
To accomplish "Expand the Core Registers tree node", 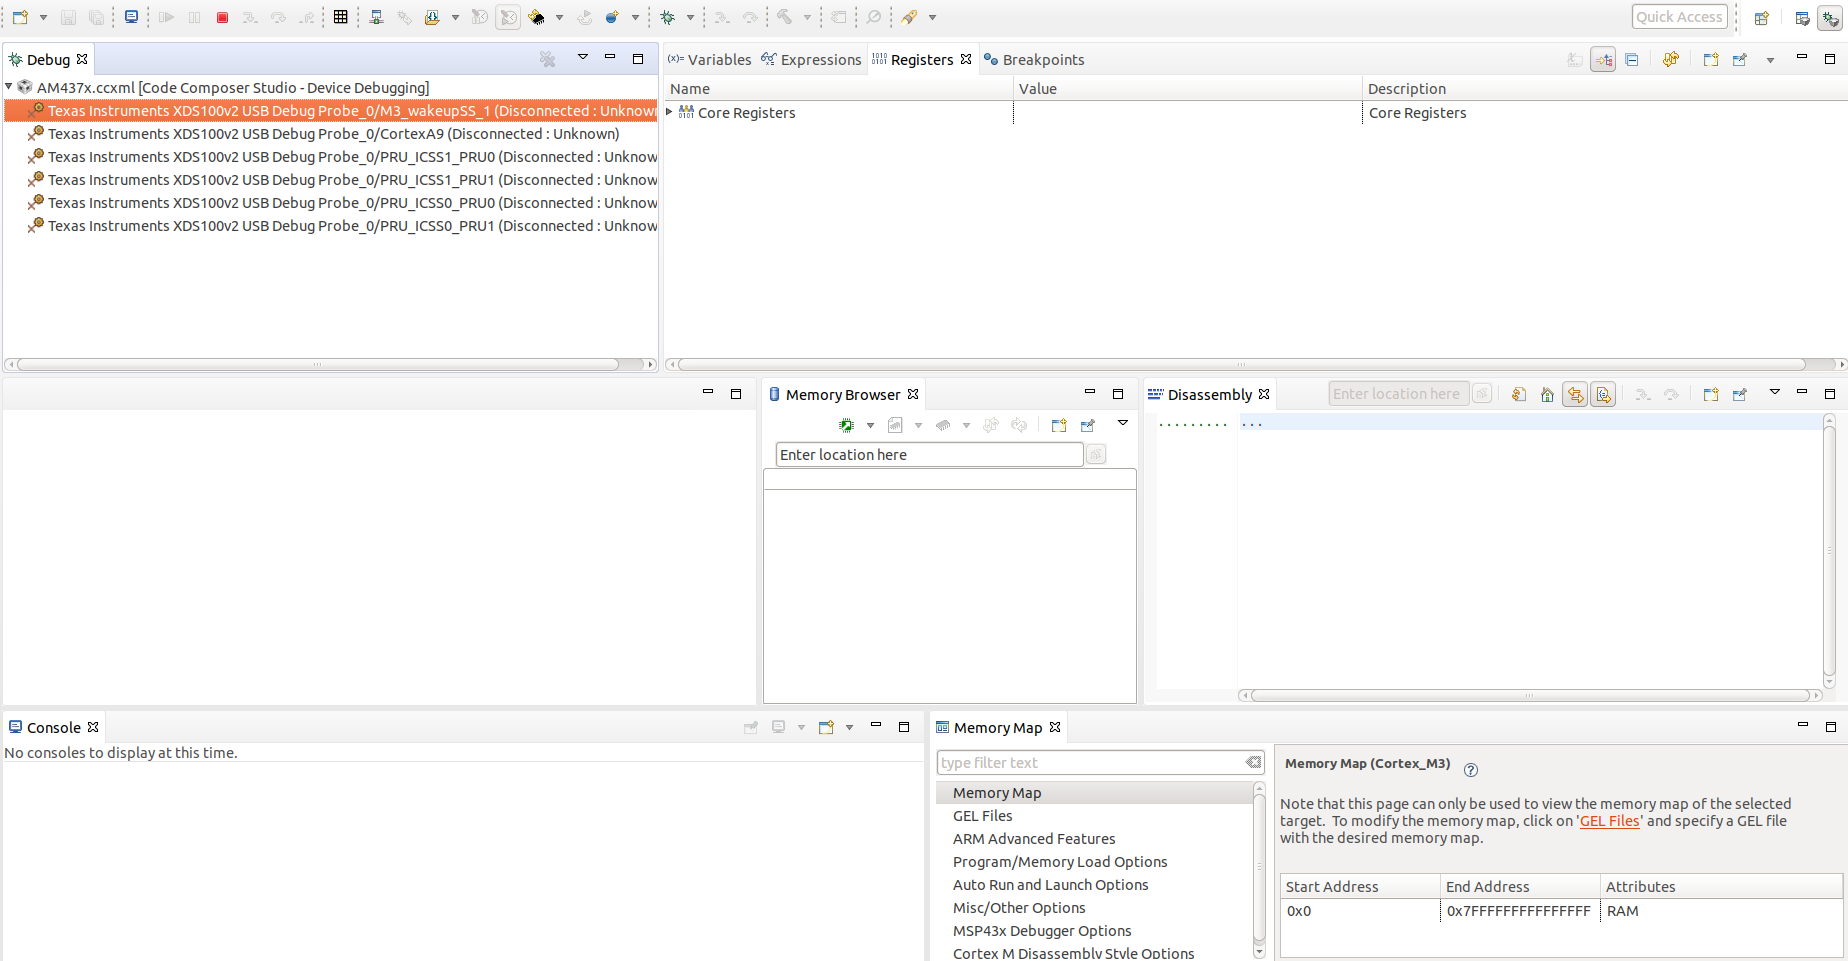I will (x=670, y=112).
